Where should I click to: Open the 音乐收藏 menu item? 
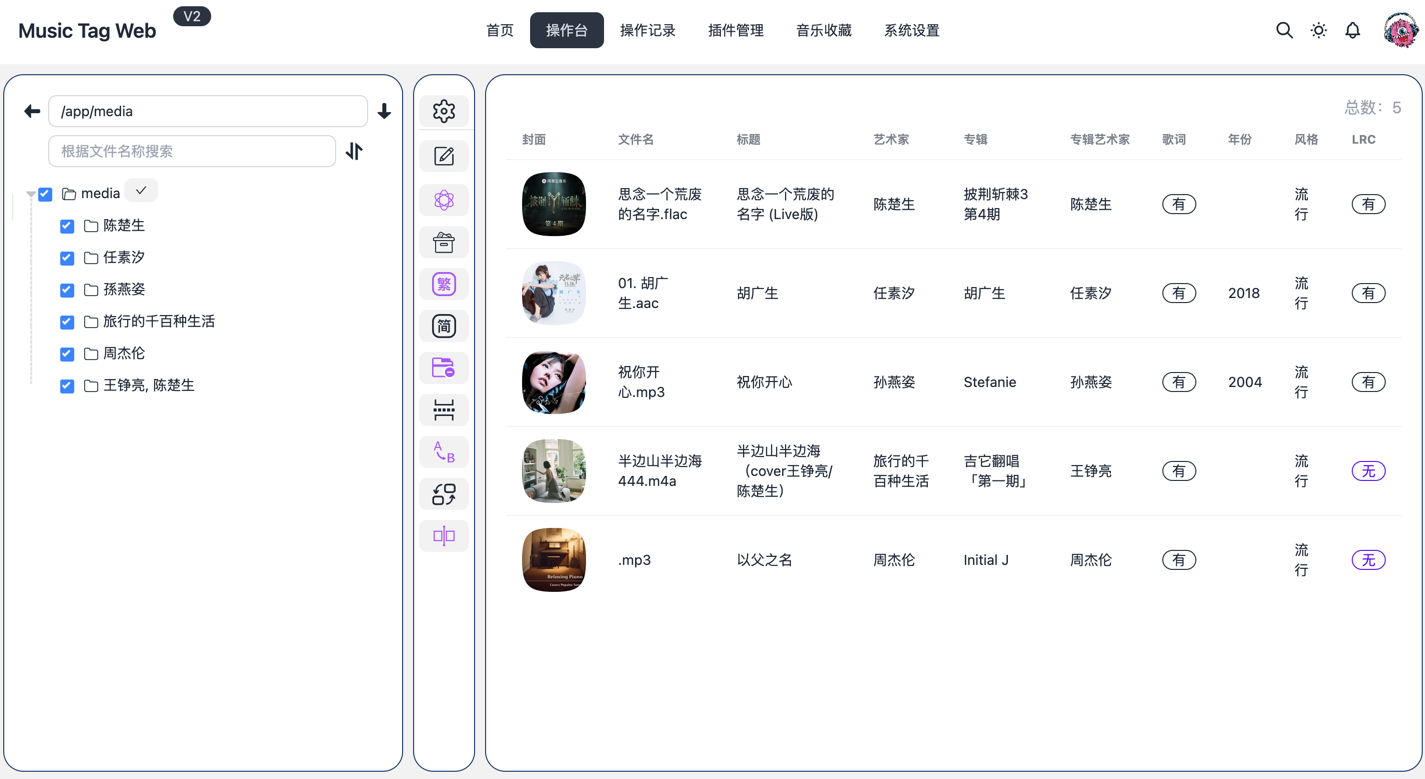(x=823, y=30)
